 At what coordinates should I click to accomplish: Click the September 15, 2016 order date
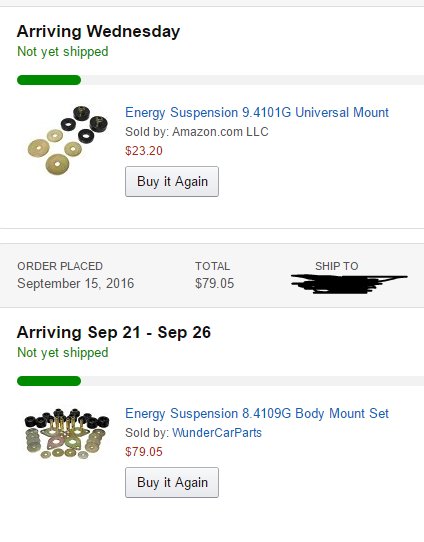(x=76, y=283)
